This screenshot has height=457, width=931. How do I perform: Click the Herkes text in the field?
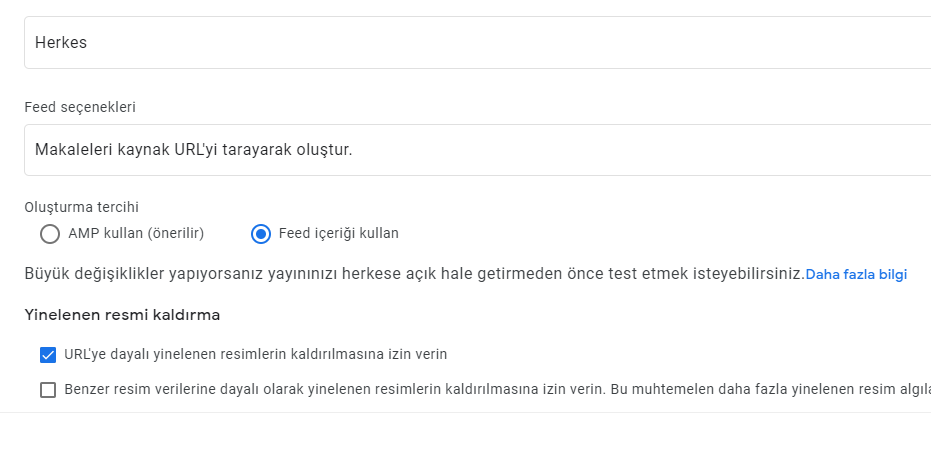tap(61, 43)
